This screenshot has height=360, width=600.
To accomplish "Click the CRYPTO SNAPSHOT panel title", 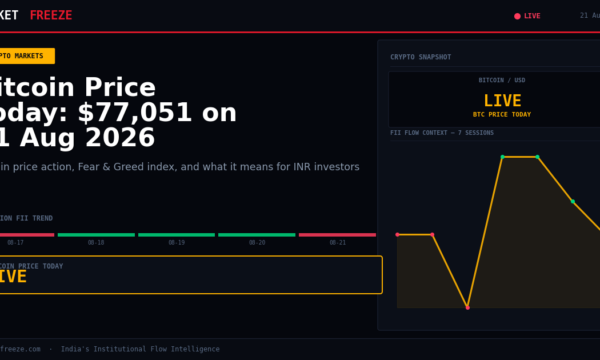I will tap(421, 57).
